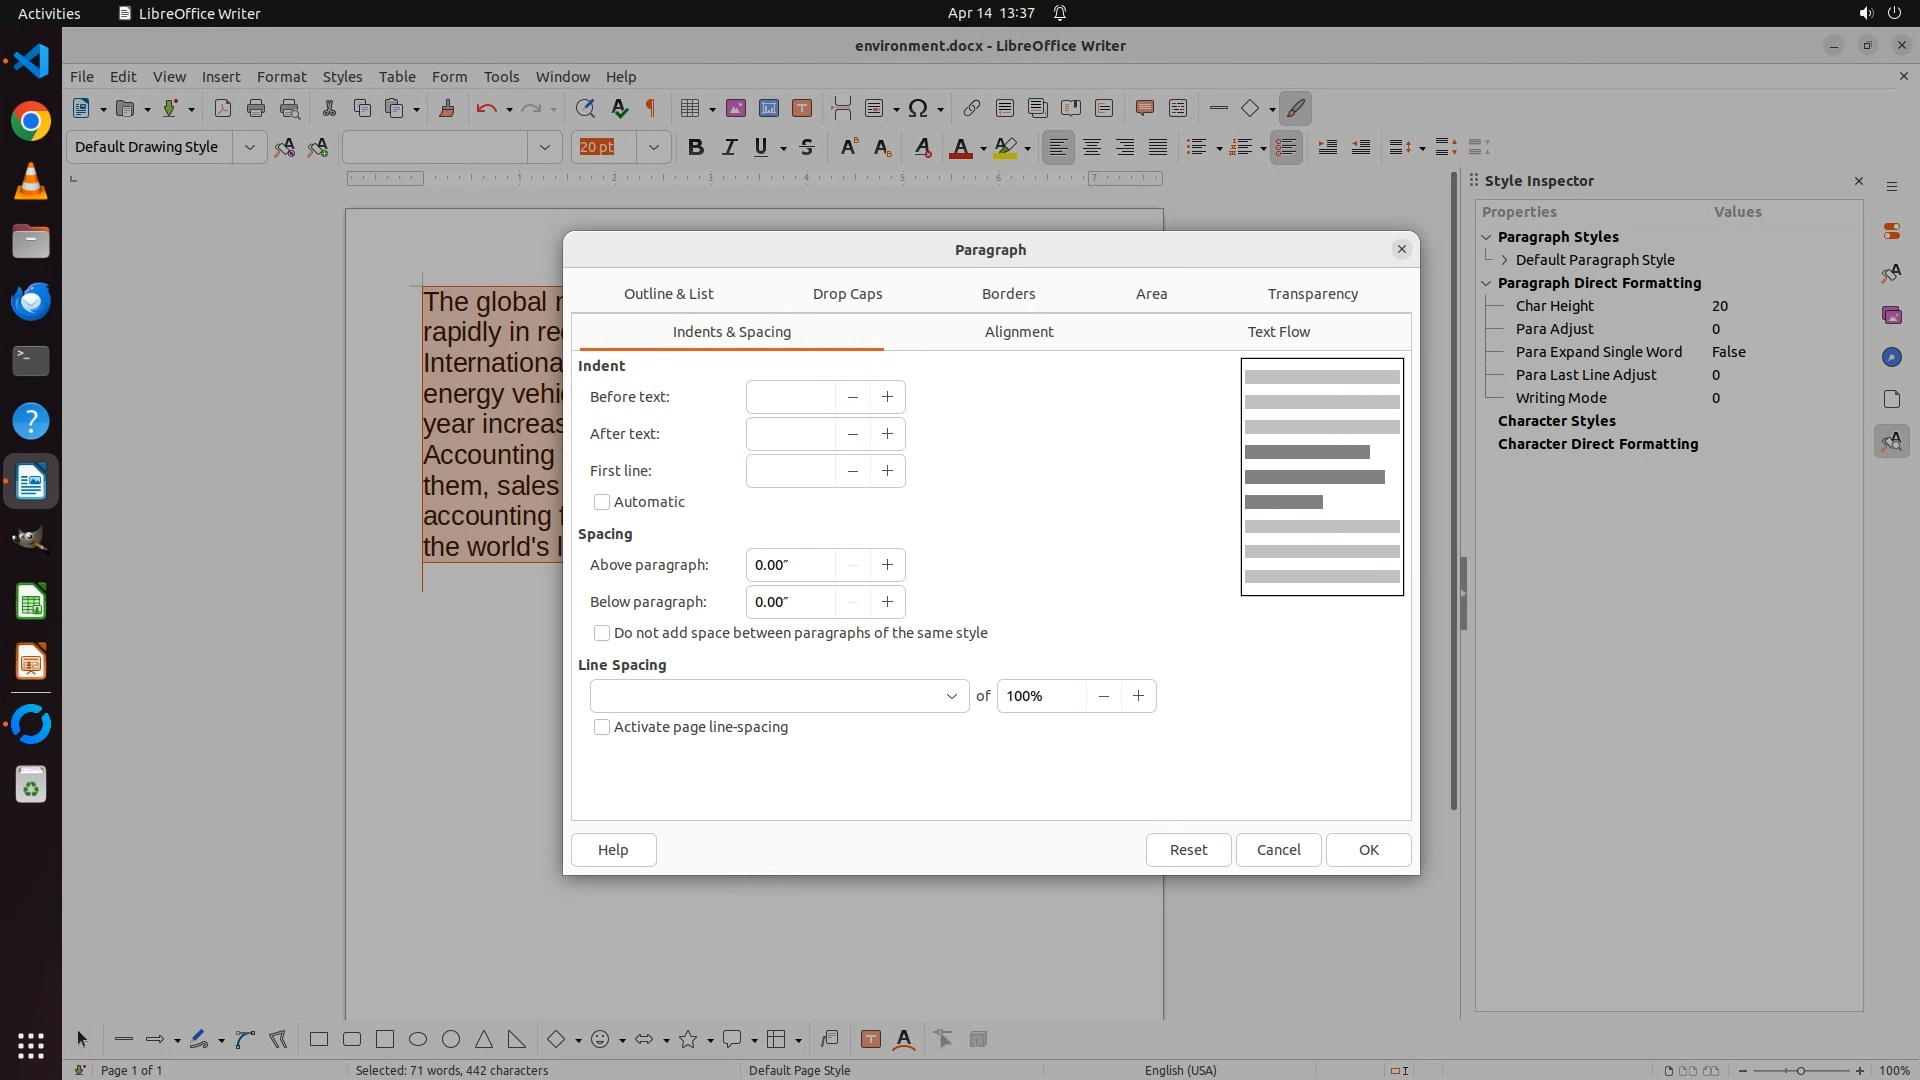Viewport: 1920px width, 1080px height.
Task: Switch to the Text Flow tab
Action: [x=1278, y=332]
